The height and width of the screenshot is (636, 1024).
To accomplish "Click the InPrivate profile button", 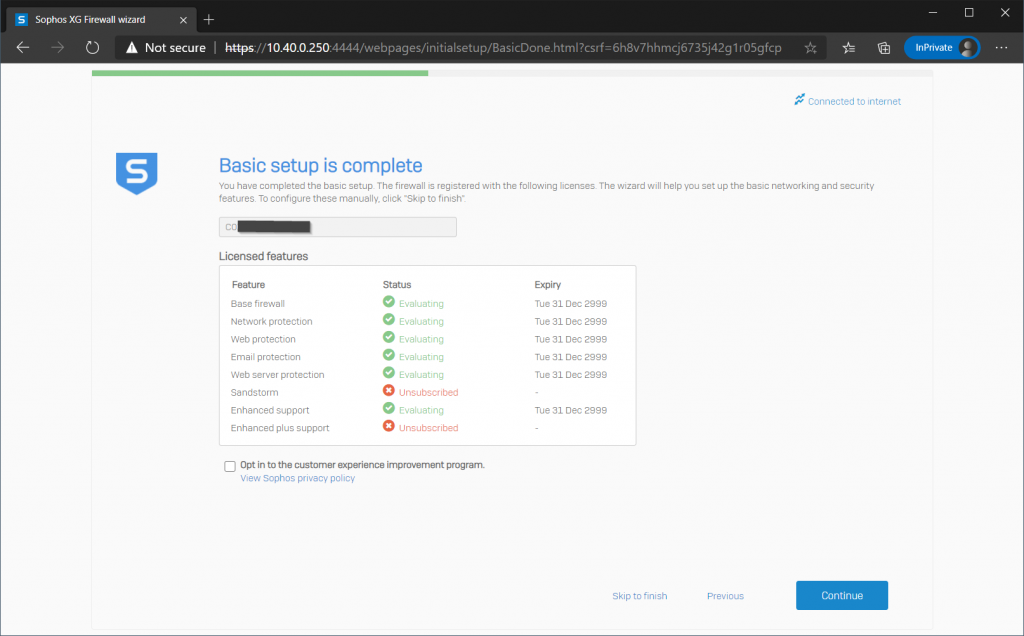I will pos(942,48).
